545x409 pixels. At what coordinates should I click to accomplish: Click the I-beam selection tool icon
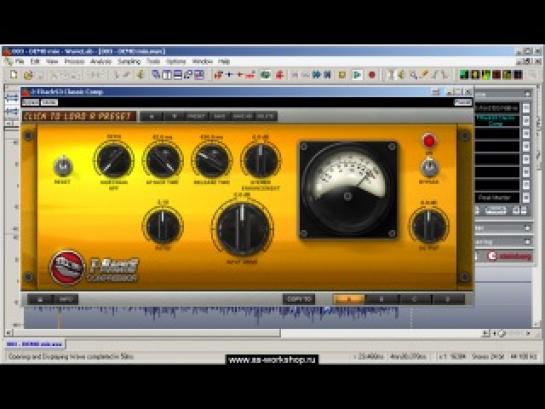point(391,75)
